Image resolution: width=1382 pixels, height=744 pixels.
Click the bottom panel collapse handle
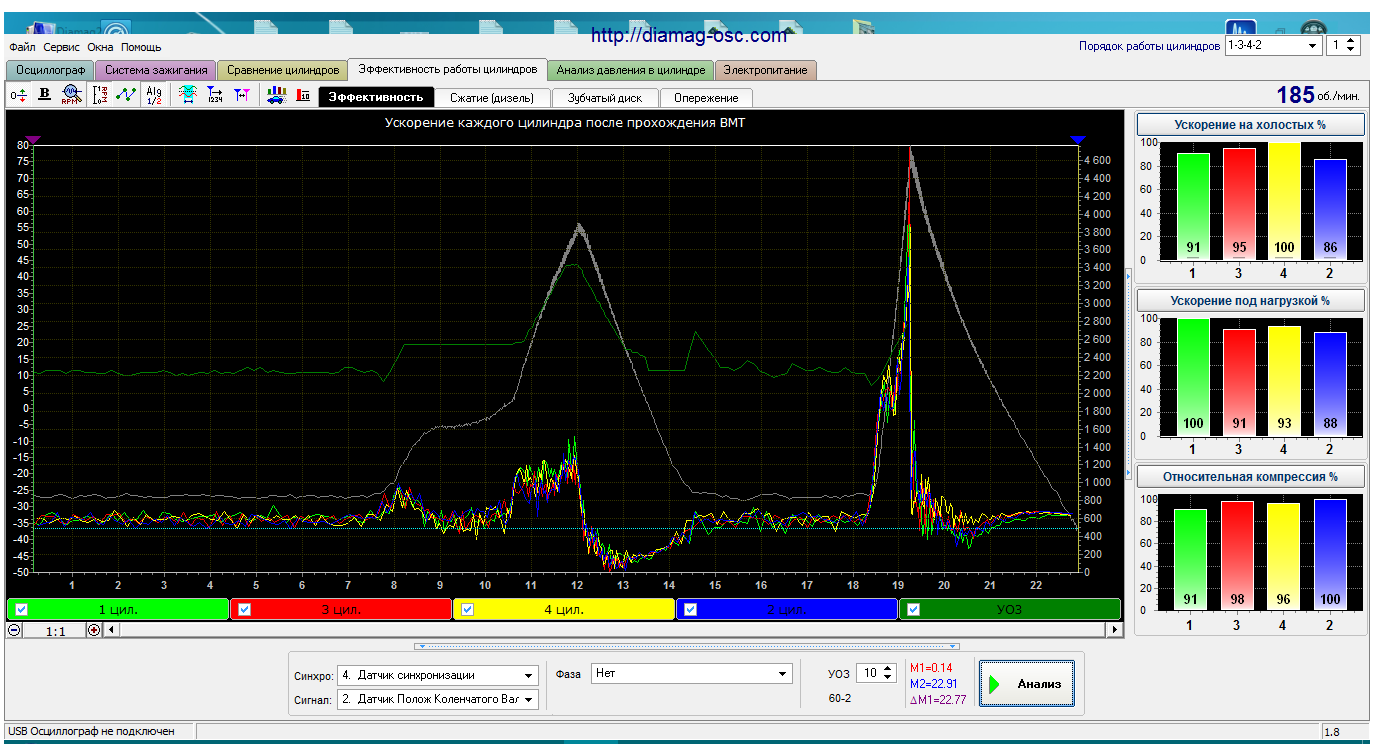click(x=687, y=646)
